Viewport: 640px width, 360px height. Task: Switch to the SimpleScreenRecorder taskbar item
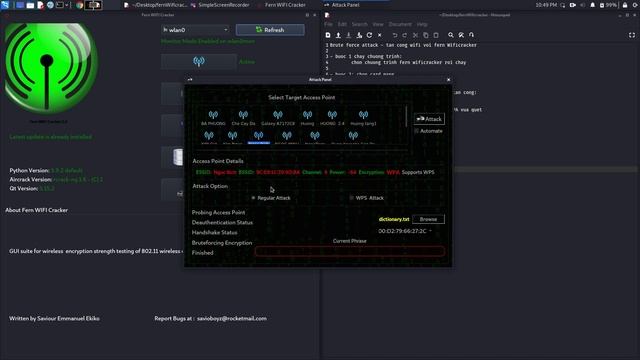coord(220,5)
